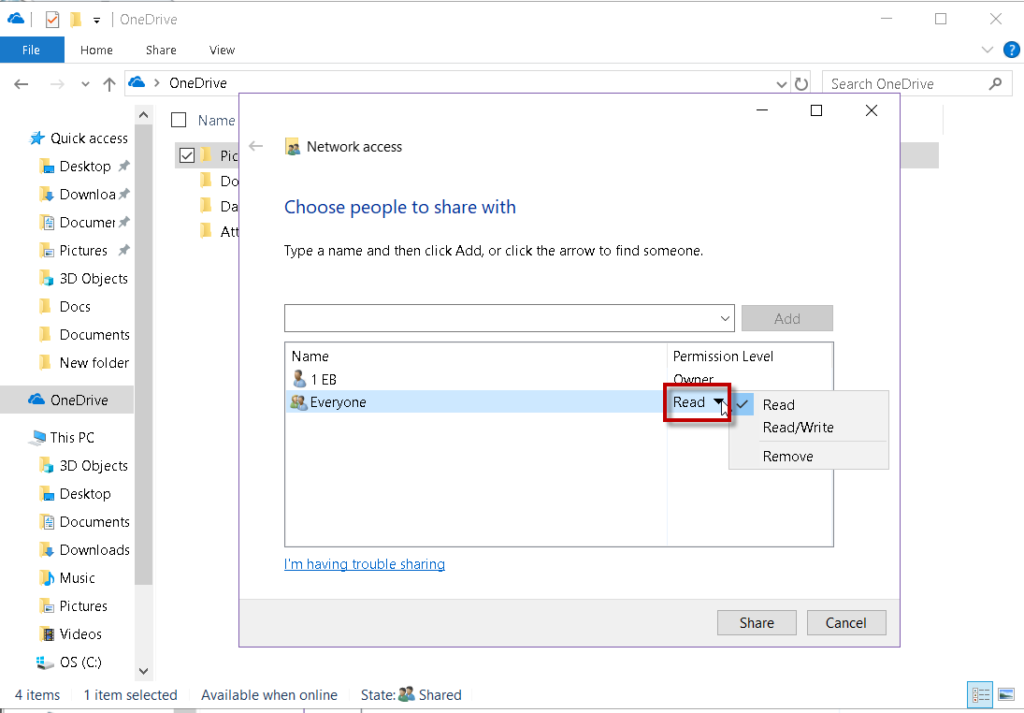Go forward in File Explorer navigation

click(57, 84)
